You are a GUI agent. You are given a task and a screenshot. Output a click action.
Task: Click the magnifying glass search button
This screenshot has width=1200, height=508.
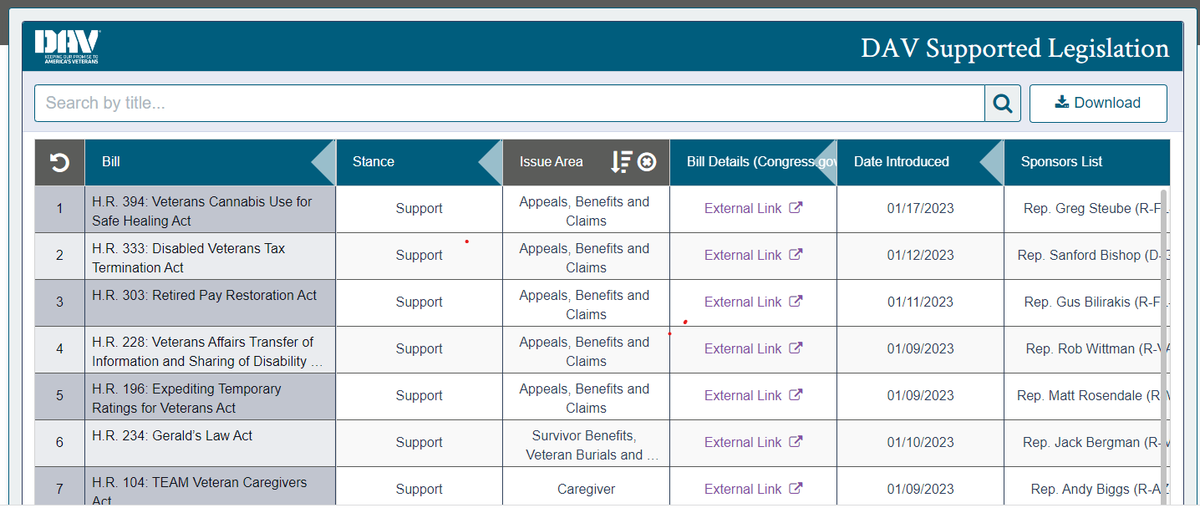[1003, 103]
